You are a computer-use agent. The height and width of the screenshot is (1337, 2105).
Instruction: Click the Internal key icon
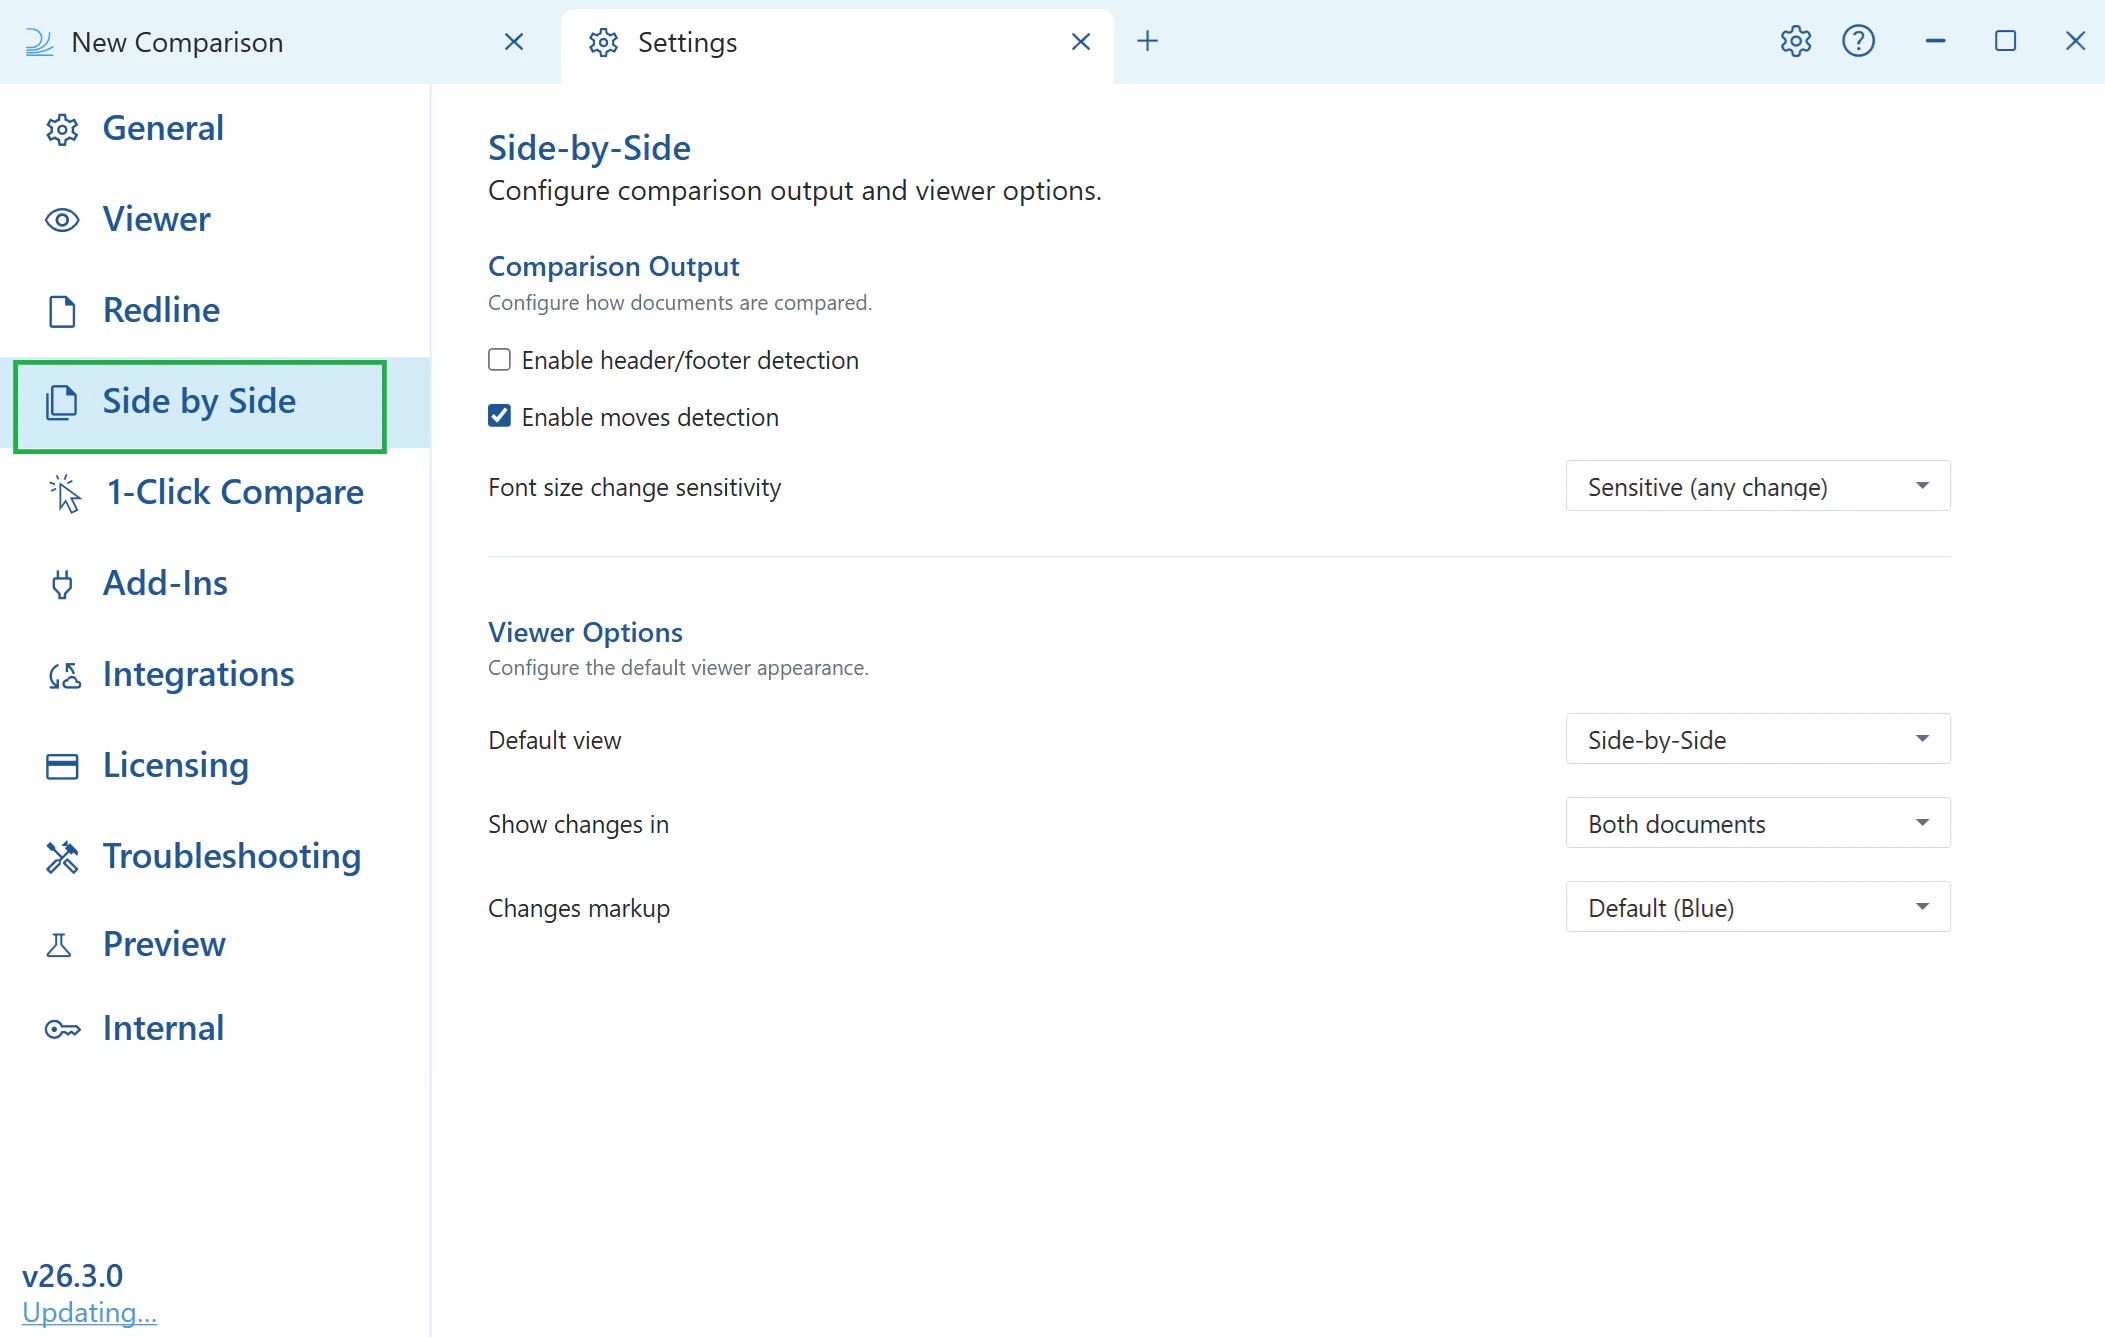pyautogui.click(x=61, y=1028)
